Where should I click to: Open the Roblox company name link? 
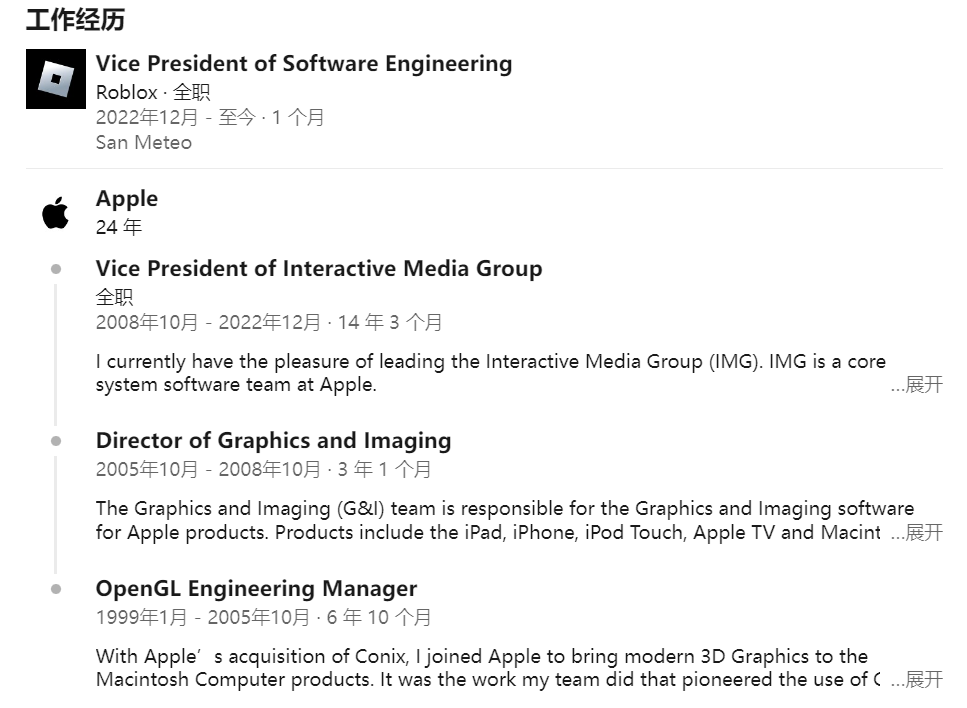tap(126, 93)
